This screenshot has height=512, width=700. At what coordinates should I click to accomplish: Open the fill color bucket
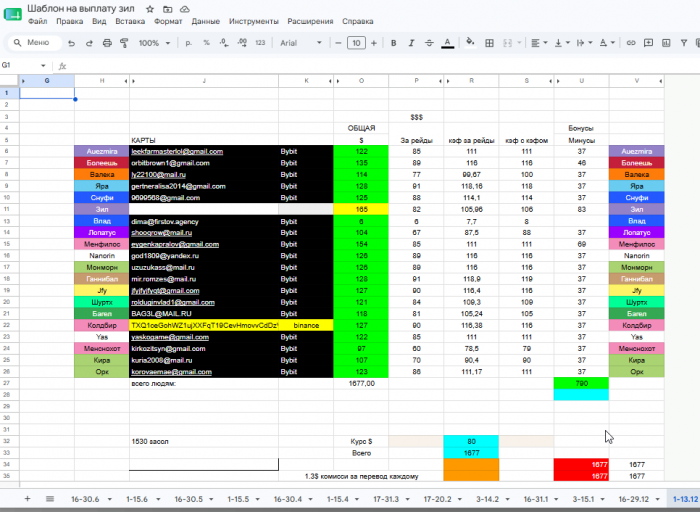[470, 42]
